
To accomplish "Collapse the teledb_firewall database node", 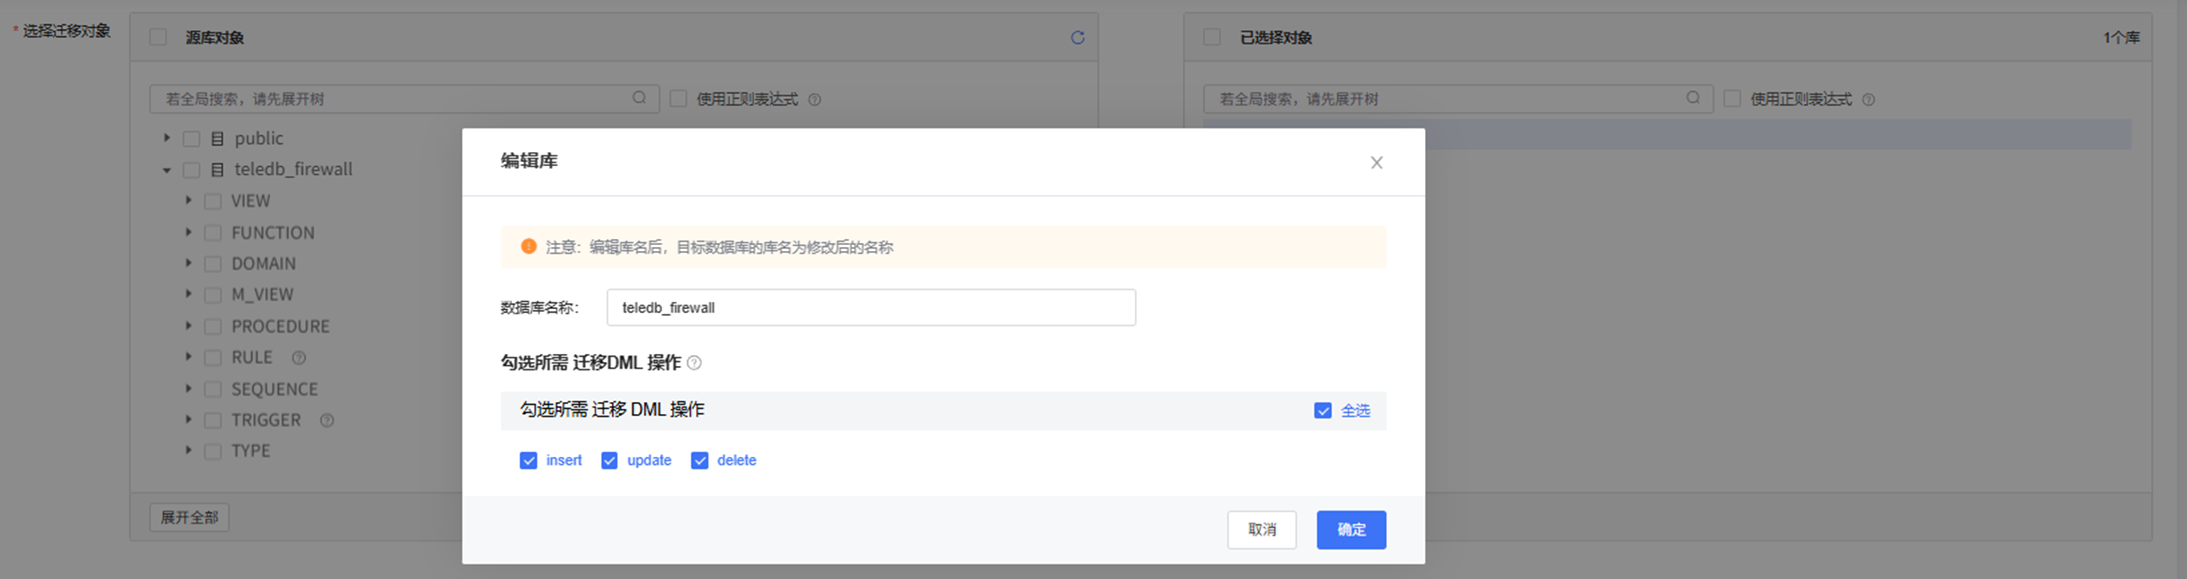I will click(x=167, y=170).
